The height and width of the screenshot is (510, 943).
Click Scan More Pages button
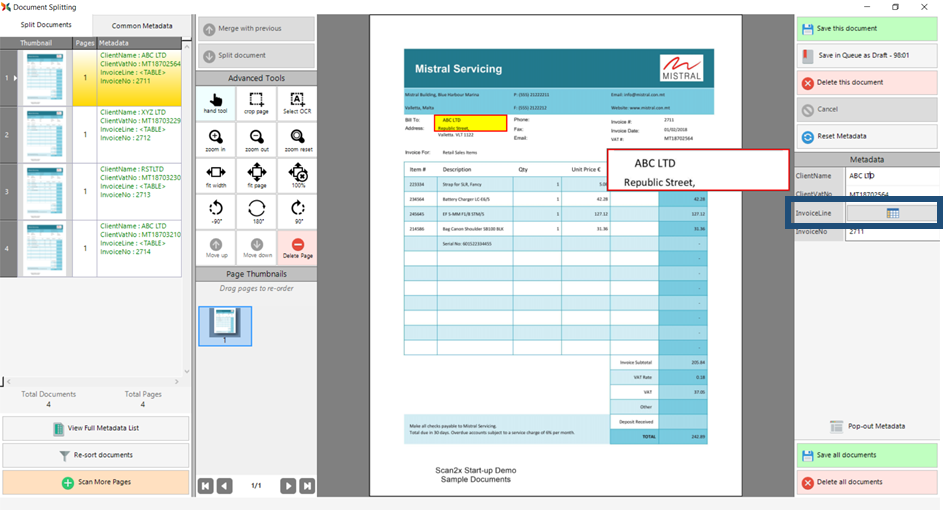(x=95, y=482)
